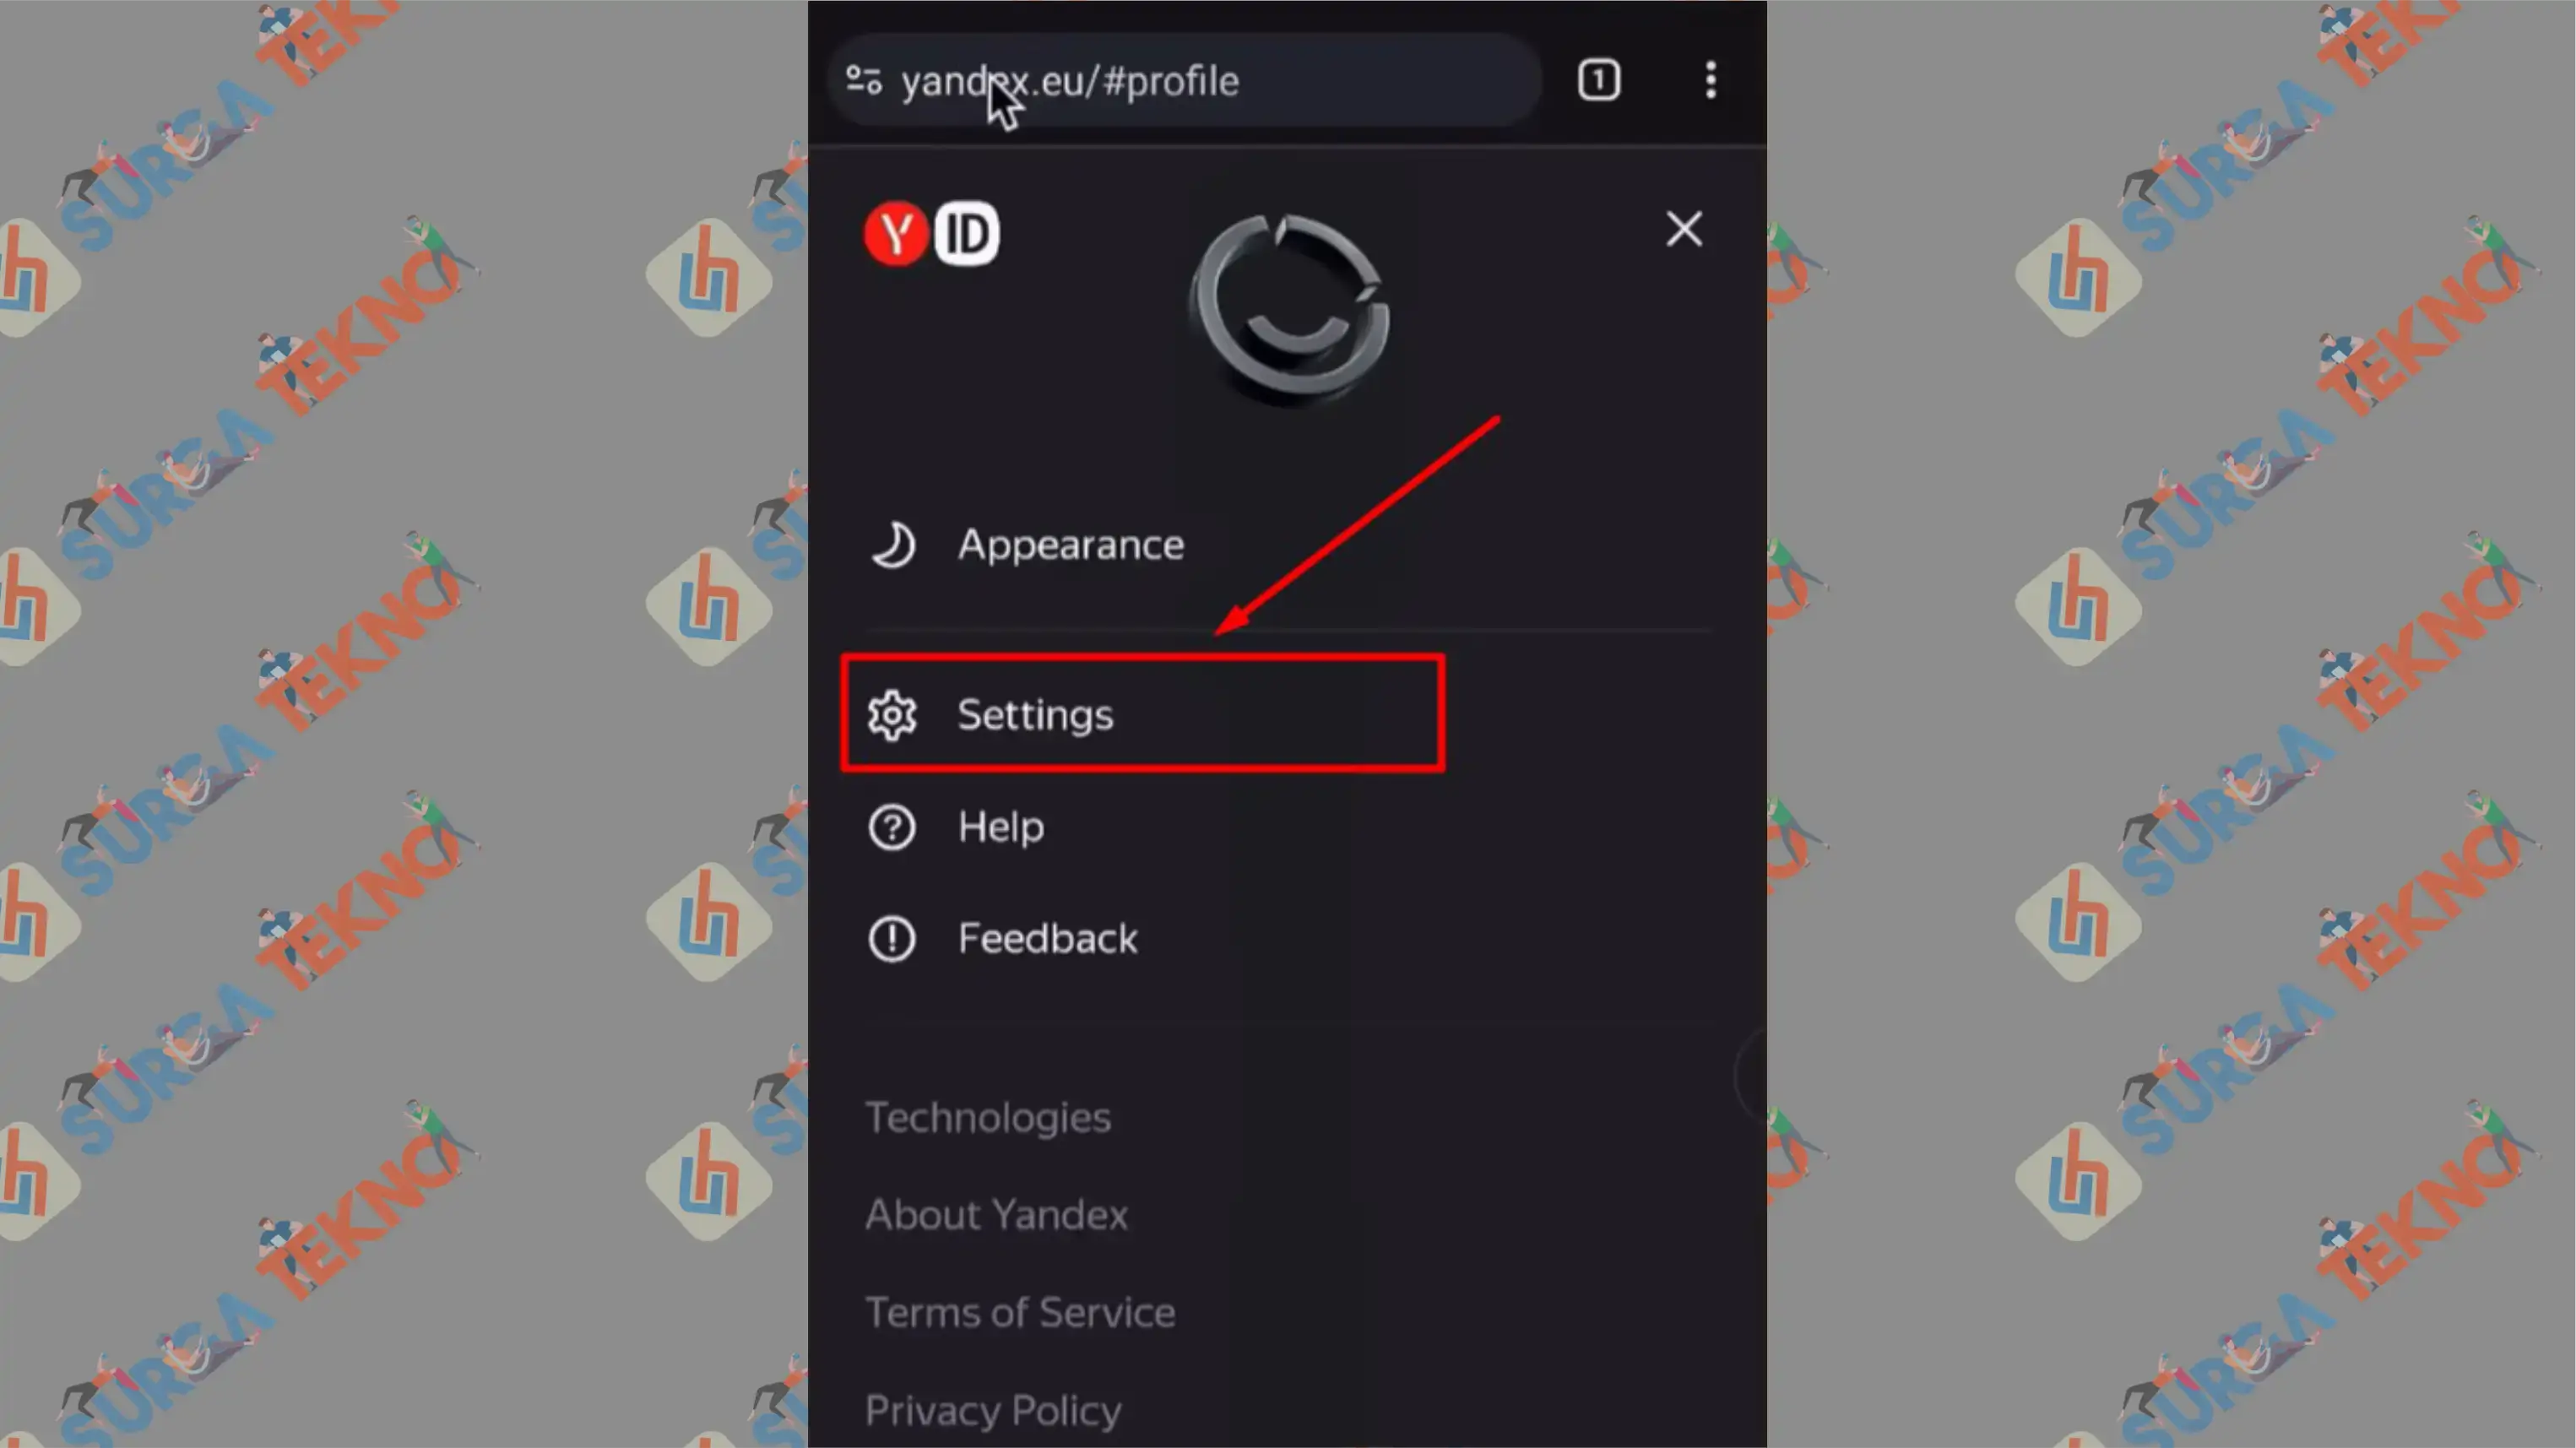Click the Help circle icon
Image resolution: width=2576 pixels, height=1448 pixels.
click(892, 827)
